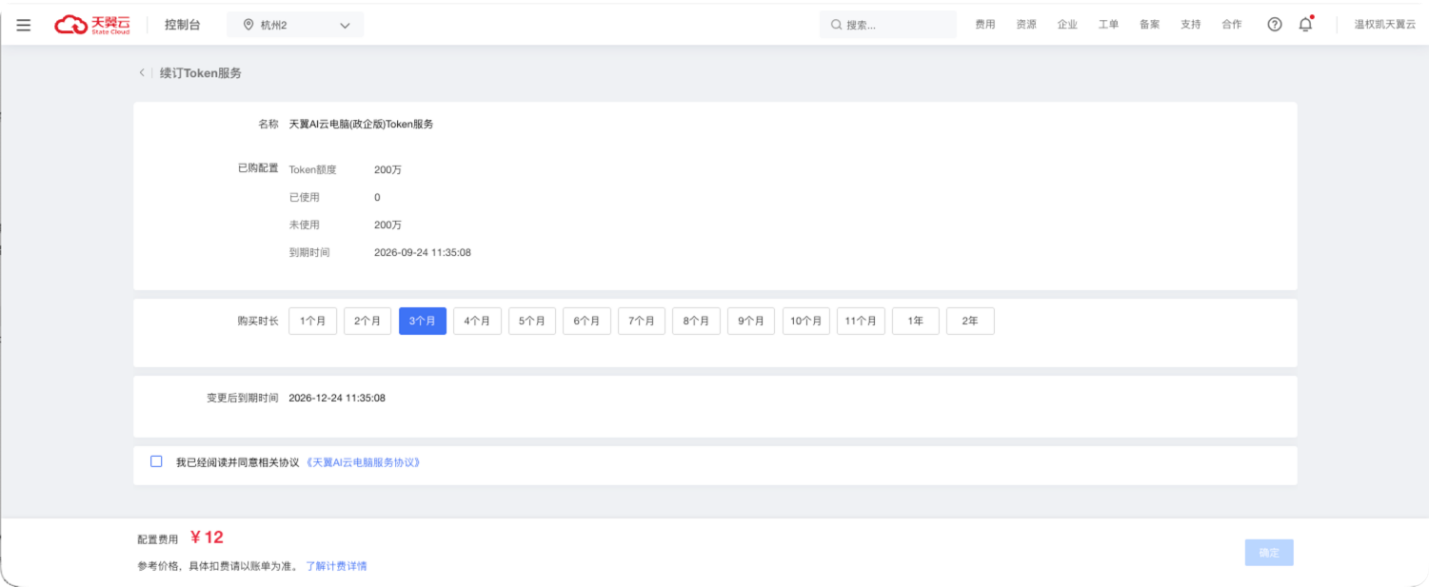Select the 2个月 purchase duration
Image resolution: width=1429 pixels, height=587 pixels.
[368, 321]
